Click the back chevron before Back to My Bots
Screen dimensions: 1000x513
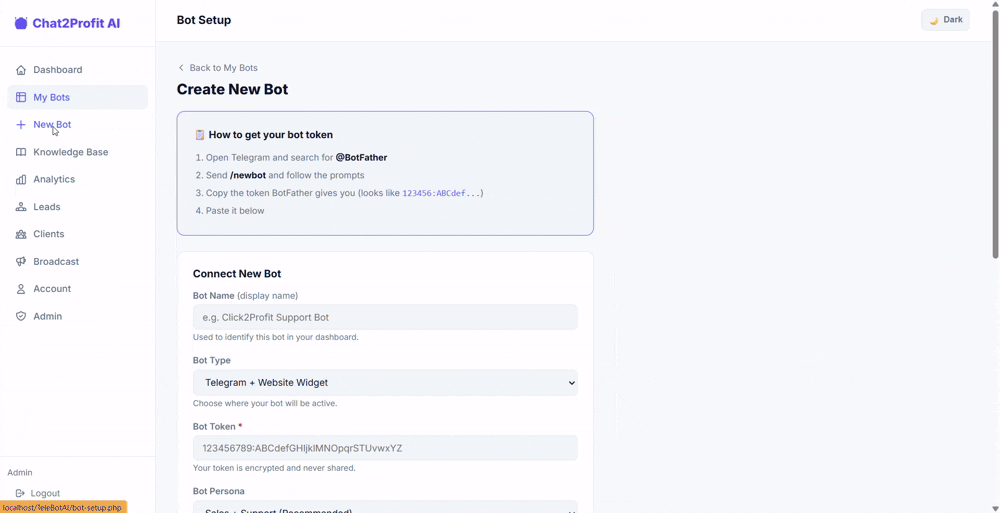point(181,68)
